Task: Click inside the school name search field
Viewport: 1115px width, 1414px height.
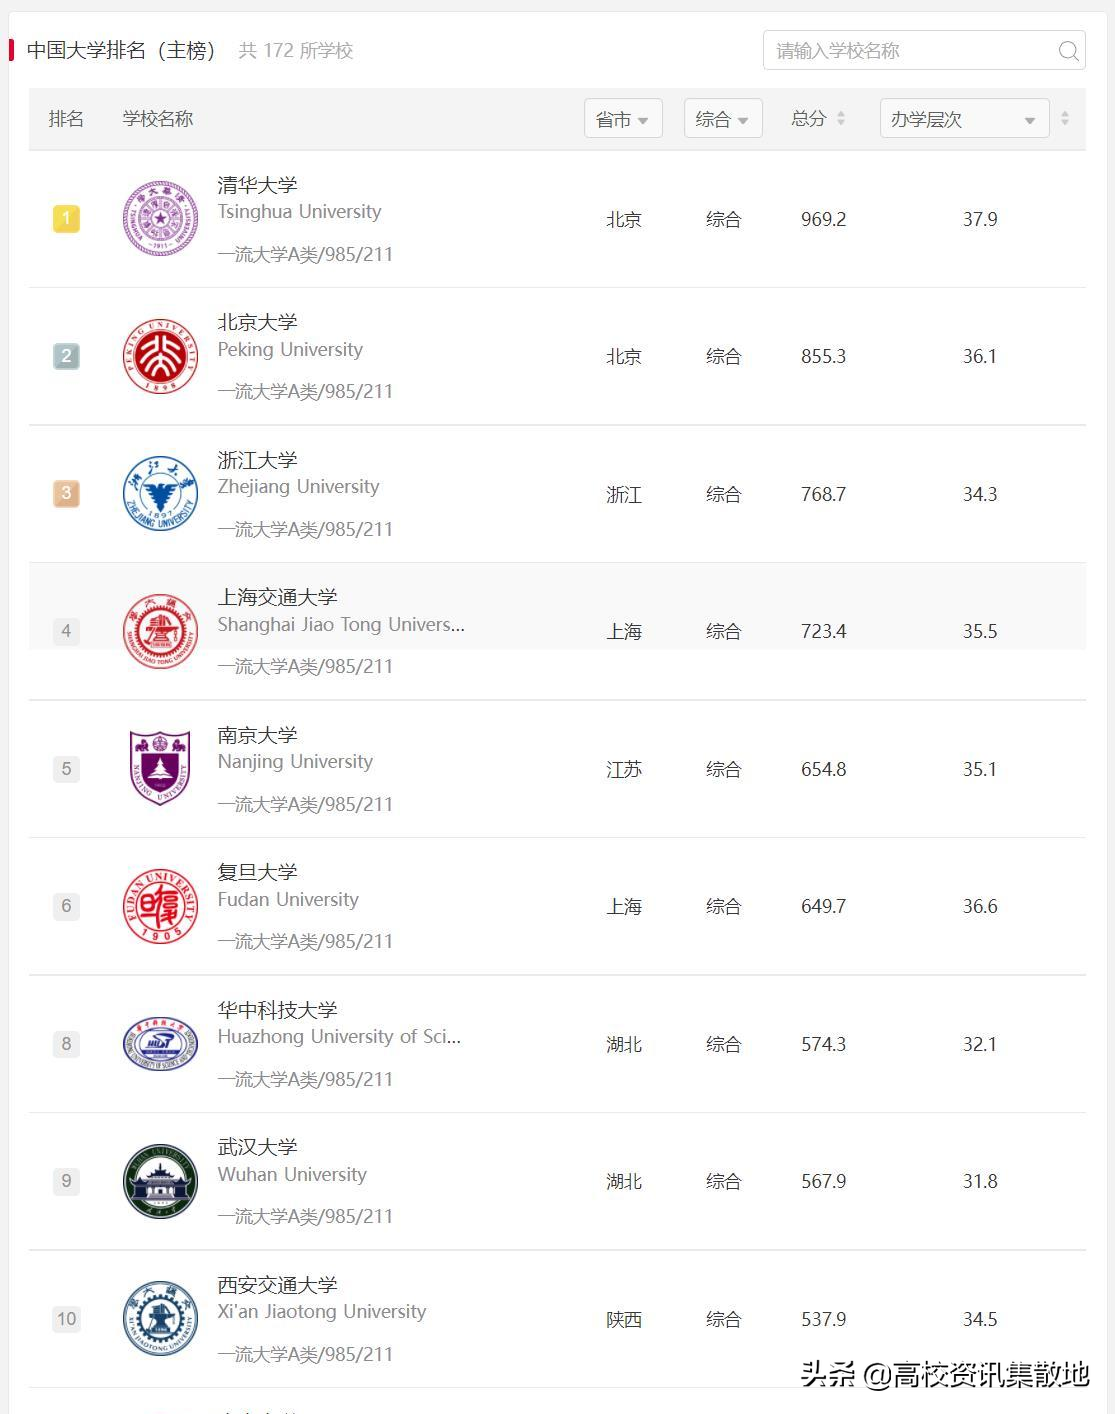Action: (900, 50)
